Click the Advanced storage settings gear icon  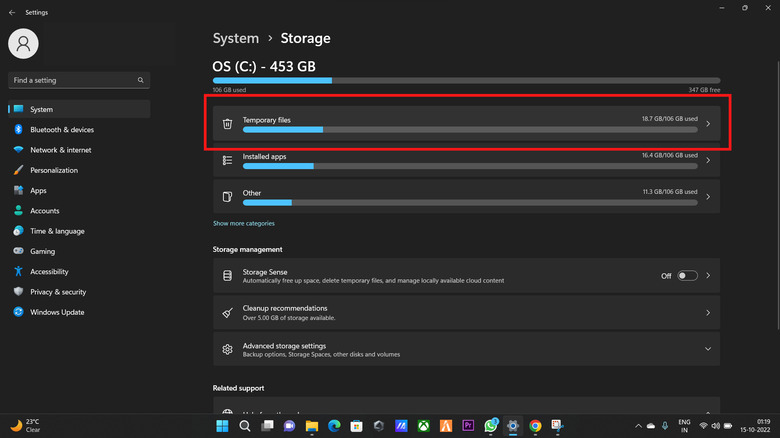click(227, 350)
